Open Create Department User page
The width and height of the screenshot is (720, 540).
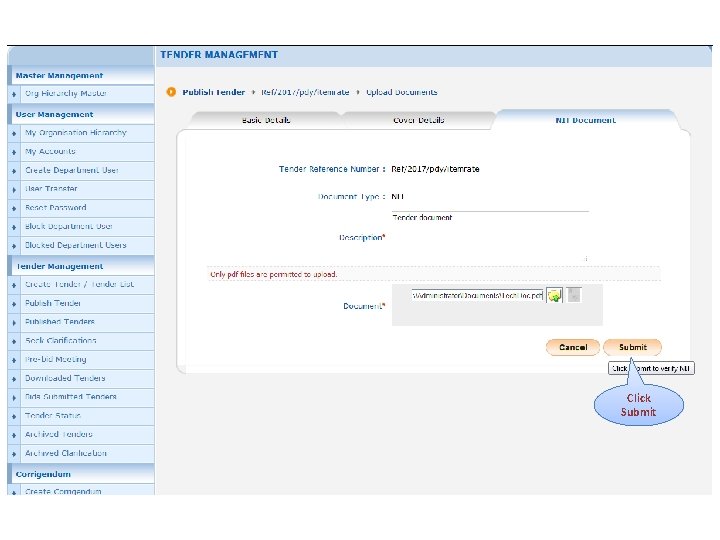(x=72, y=170)
